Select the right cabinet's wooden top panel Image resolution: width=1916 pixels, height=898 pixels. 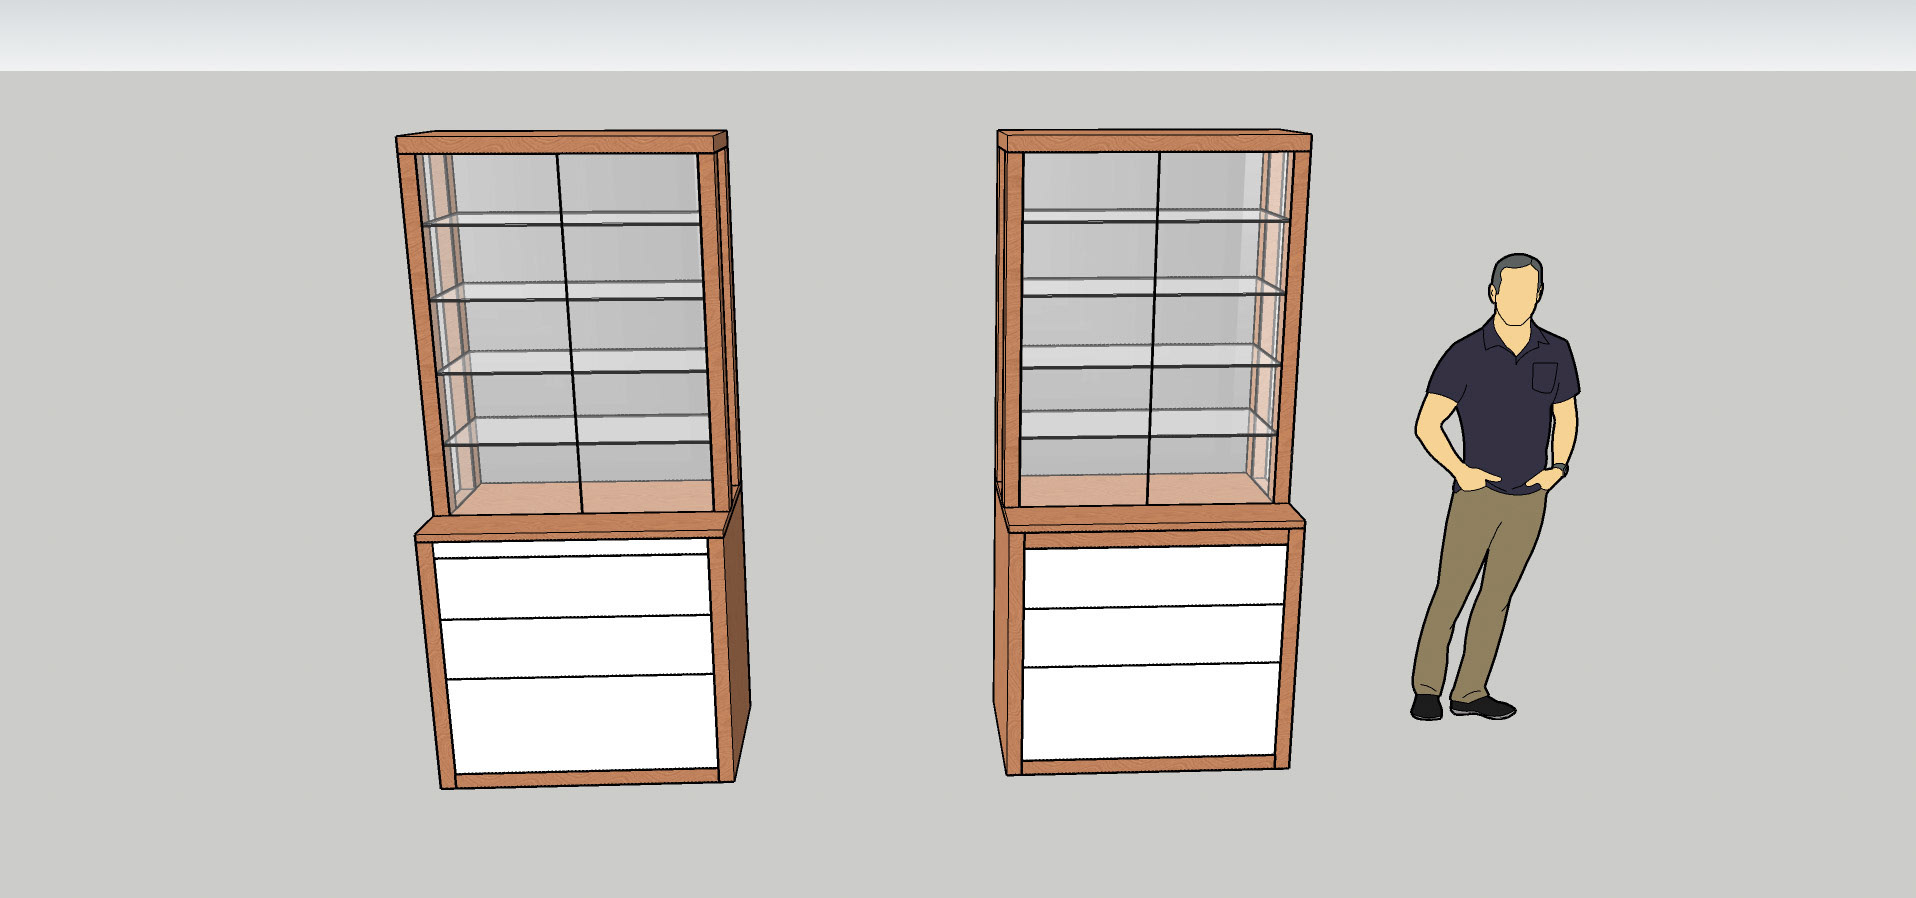(x=1155, y=140)
